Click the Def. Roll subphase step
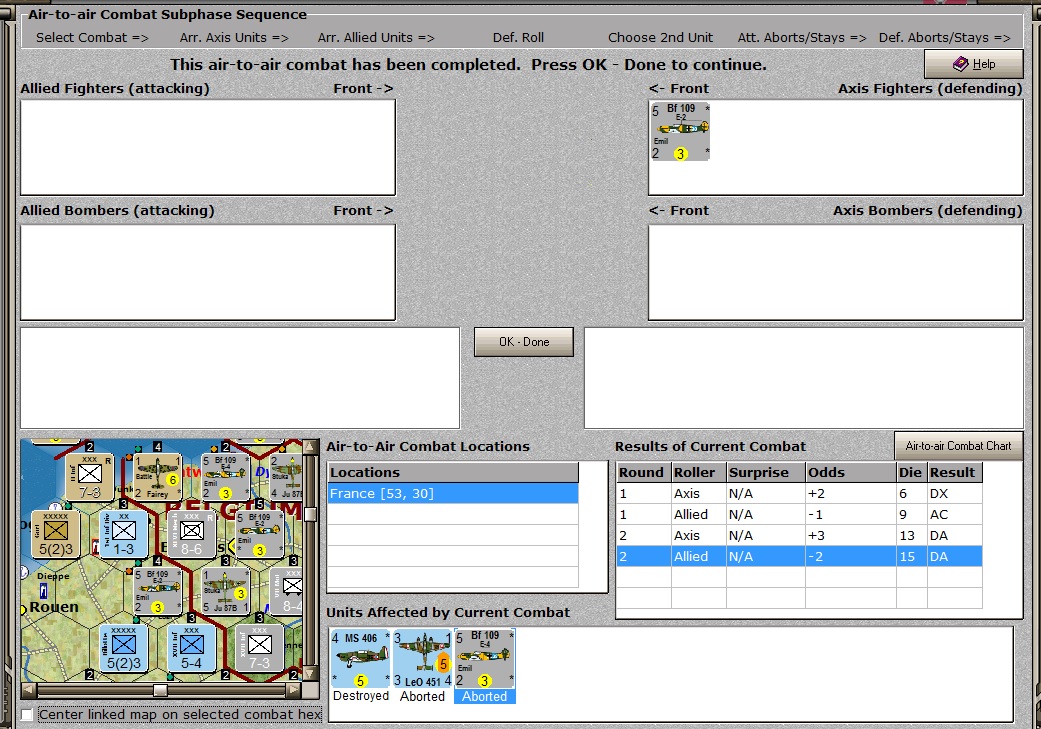Viewport: 1041px width, 729px height. pyautogui.click(x=518, y=38)
